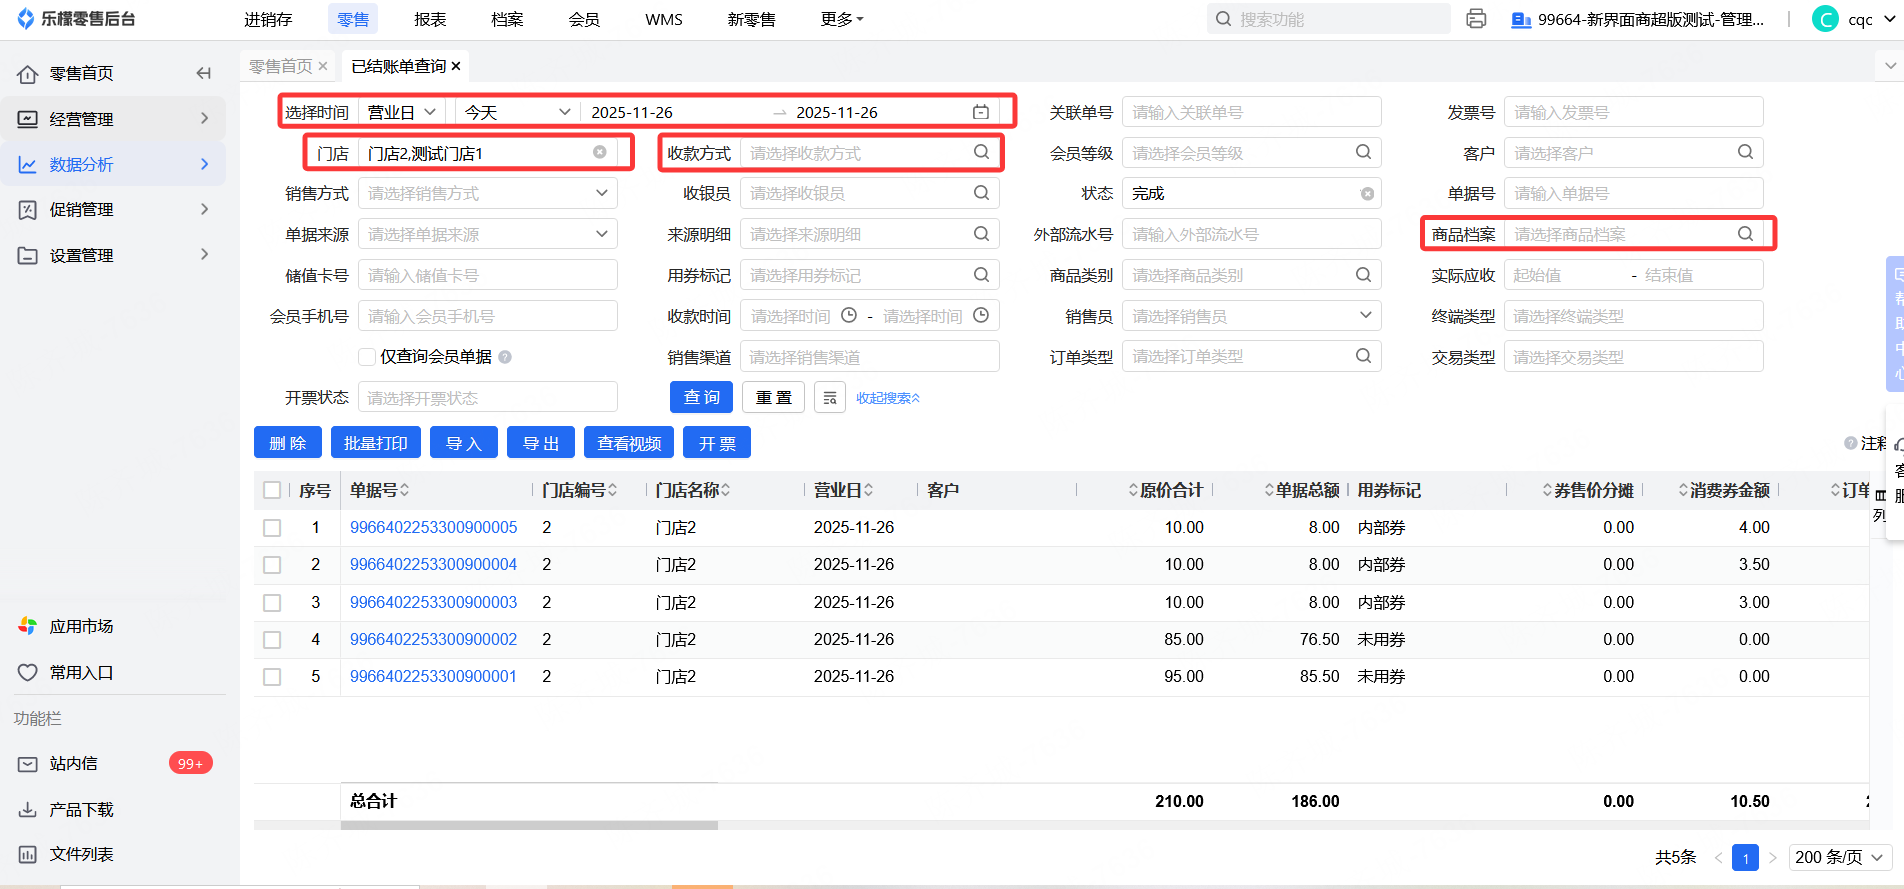The height and width of the screenshot is (889, 1904).
Task: Open order 9966402253300900005 link
Action: point(433,527)
